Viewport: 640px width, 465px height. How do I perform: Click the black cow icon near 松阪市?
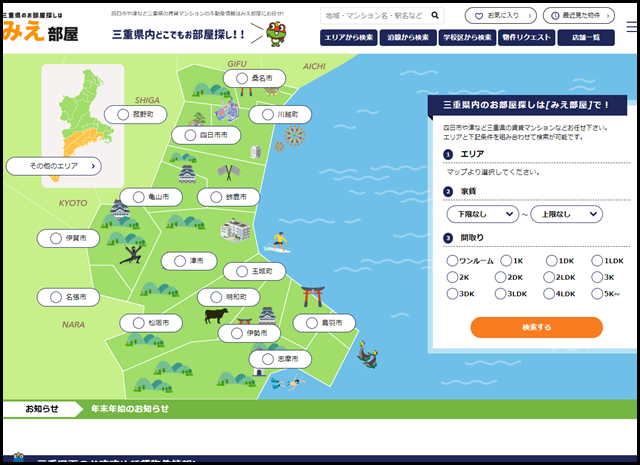216,316
